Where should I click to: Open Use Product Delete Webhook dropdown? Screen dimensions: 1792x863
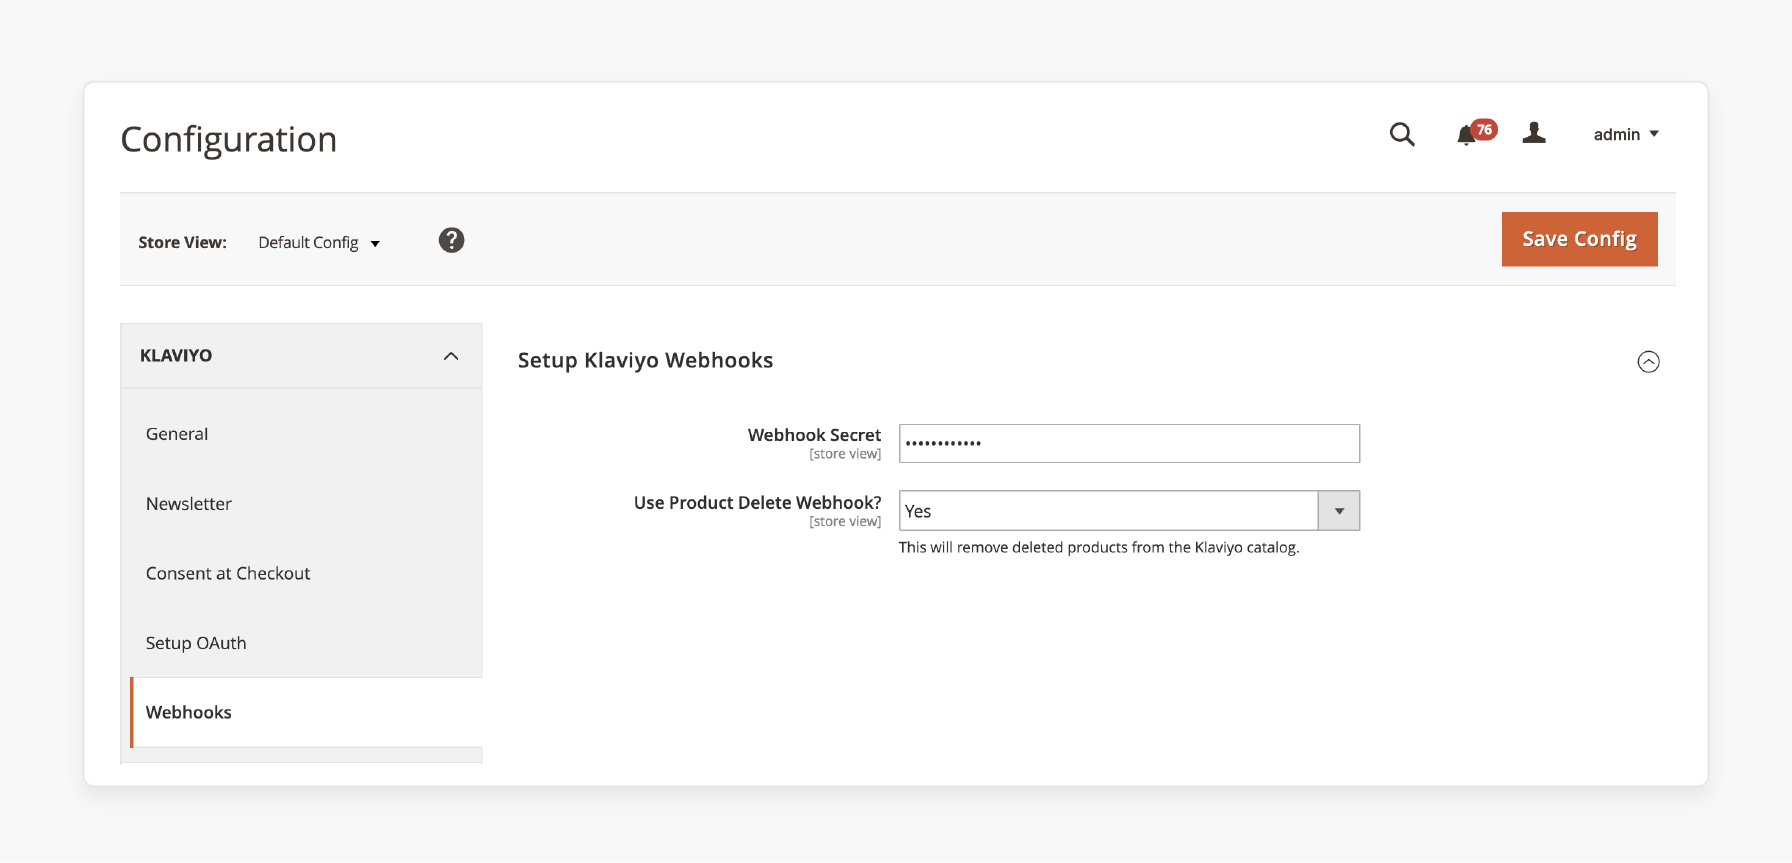[x=1129, y=511]
